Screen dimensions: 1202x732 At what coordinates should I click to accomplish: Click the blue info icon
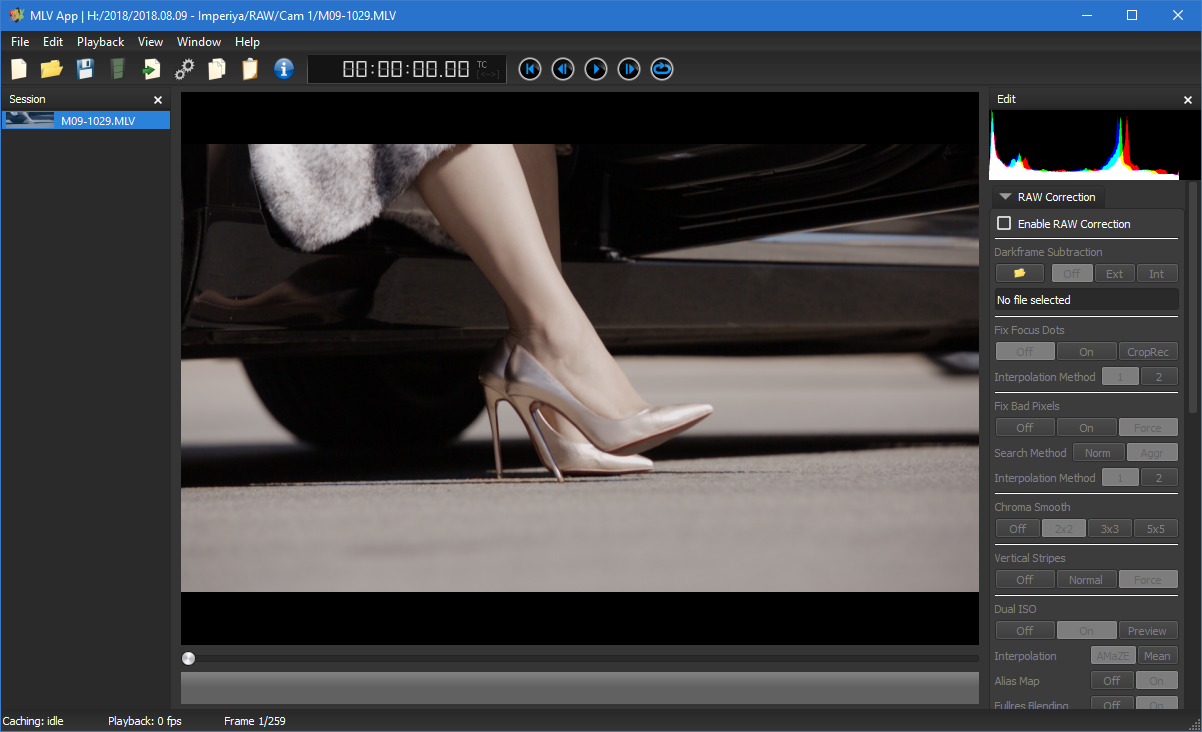[284, 69]
